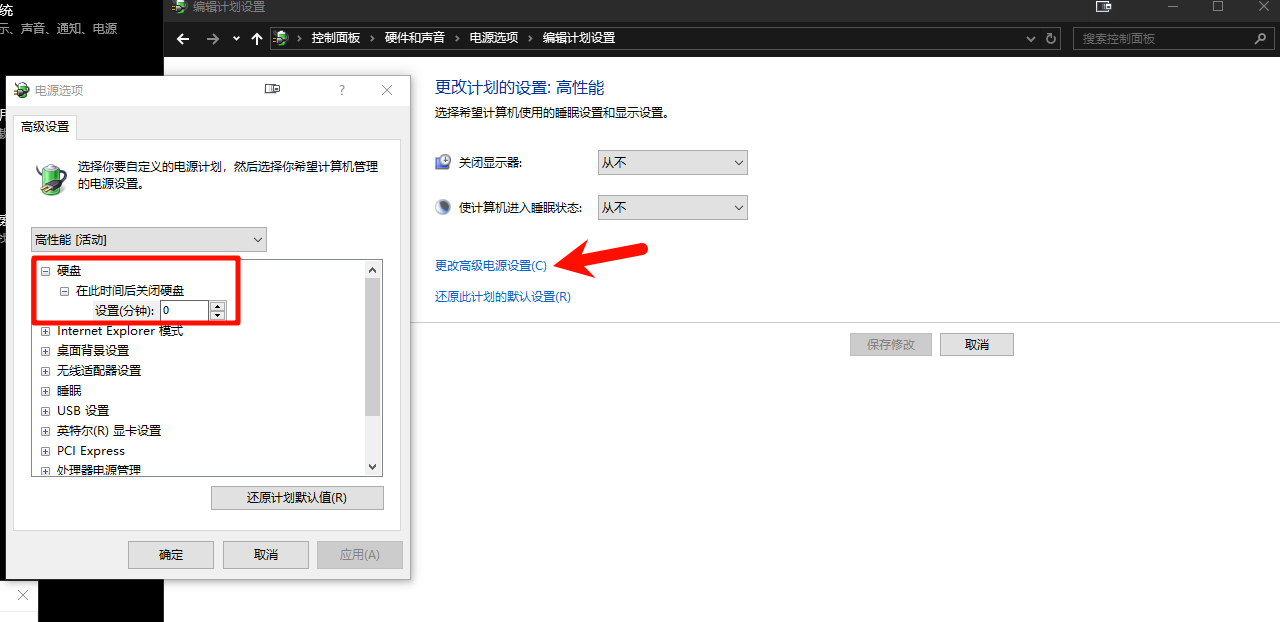Open the 高性能 [活动] plan dropdown
This screenshot has width=1280, height=622.
point(149,239)
